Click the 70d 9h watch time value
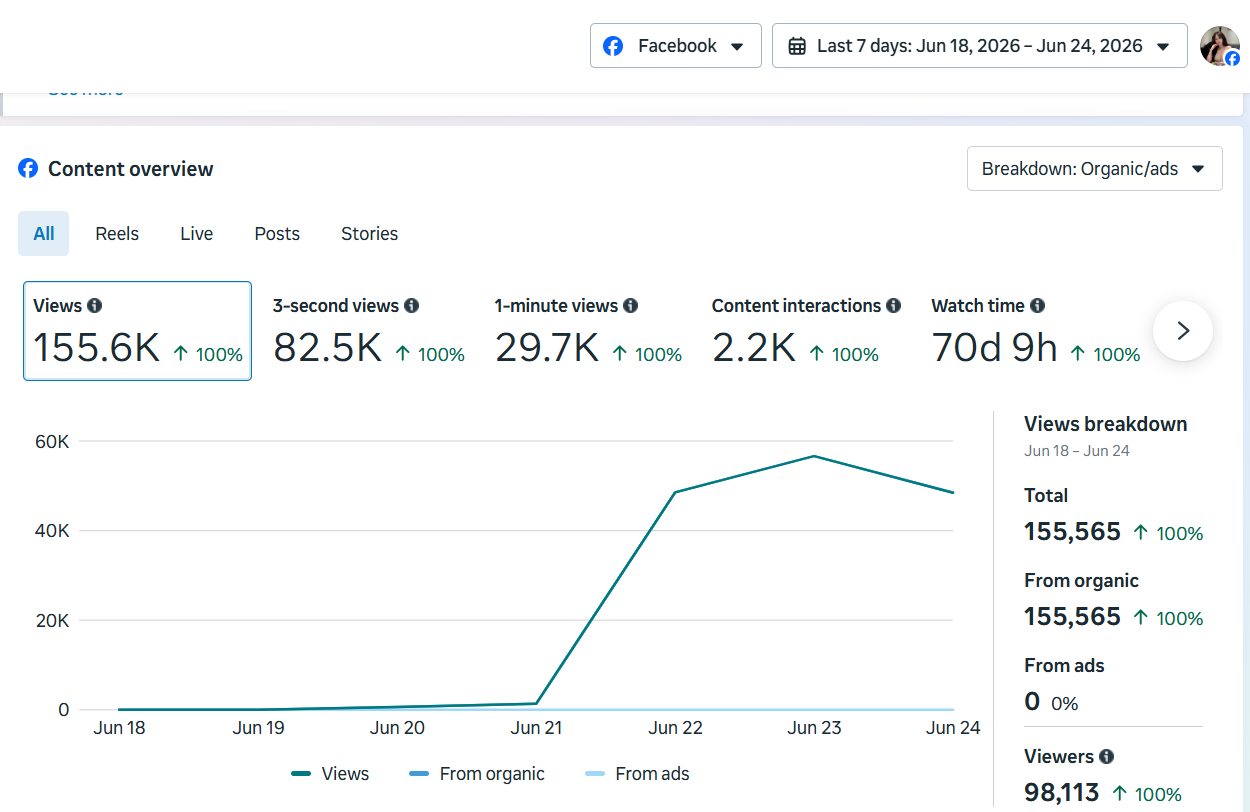Image resolution: width=1250 pixels, height=812 pixels. [x=994, y=348]
